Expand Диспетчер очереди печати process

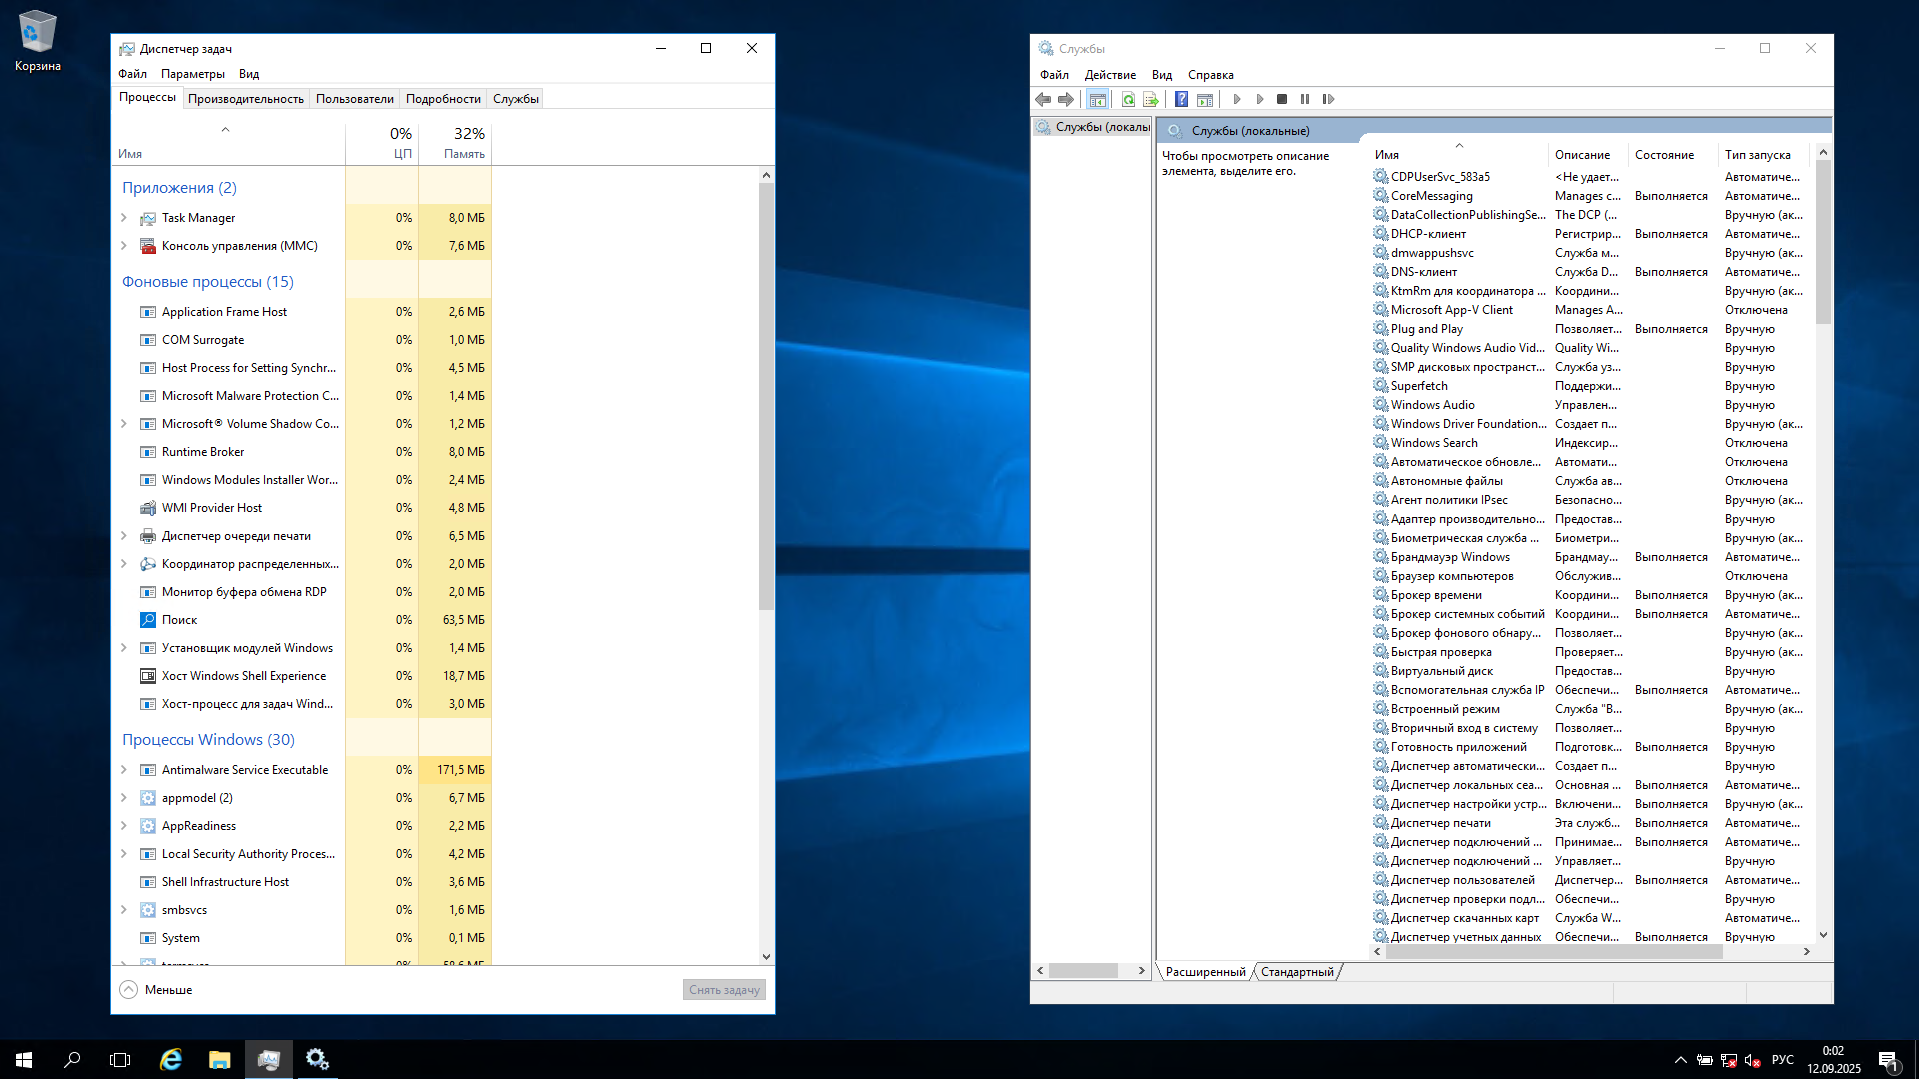pos(124,536)
